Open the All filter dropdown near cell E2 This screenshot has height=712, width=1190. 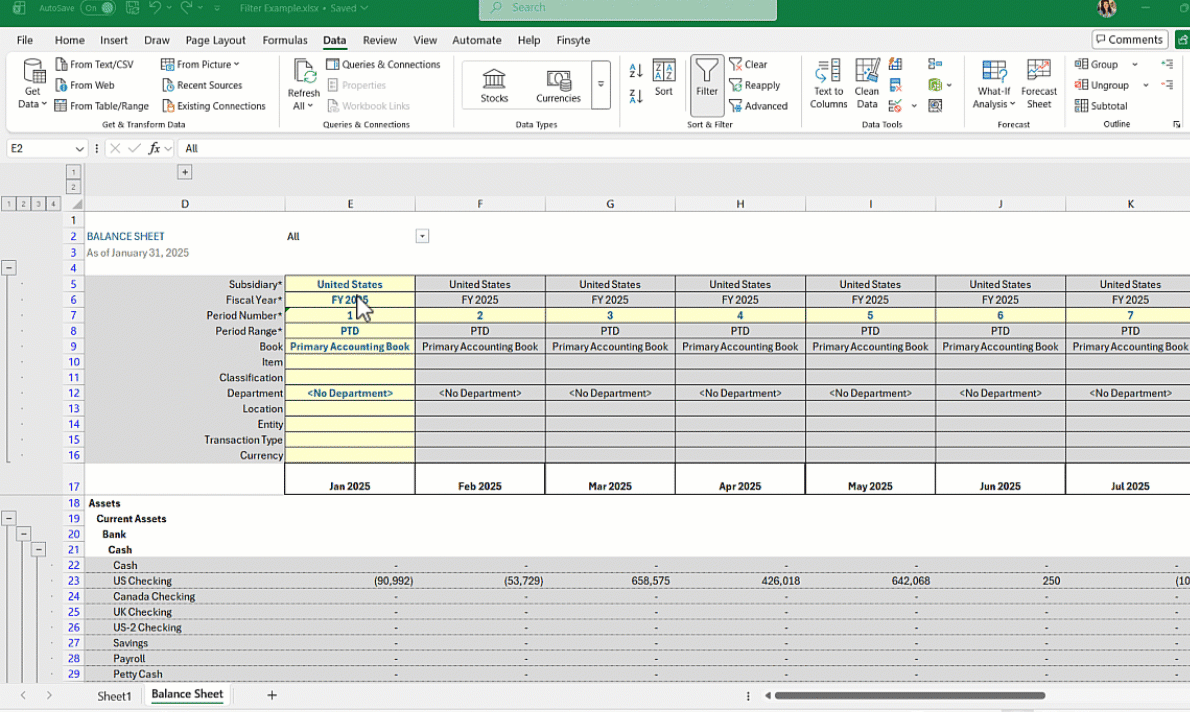pos(422,235)
